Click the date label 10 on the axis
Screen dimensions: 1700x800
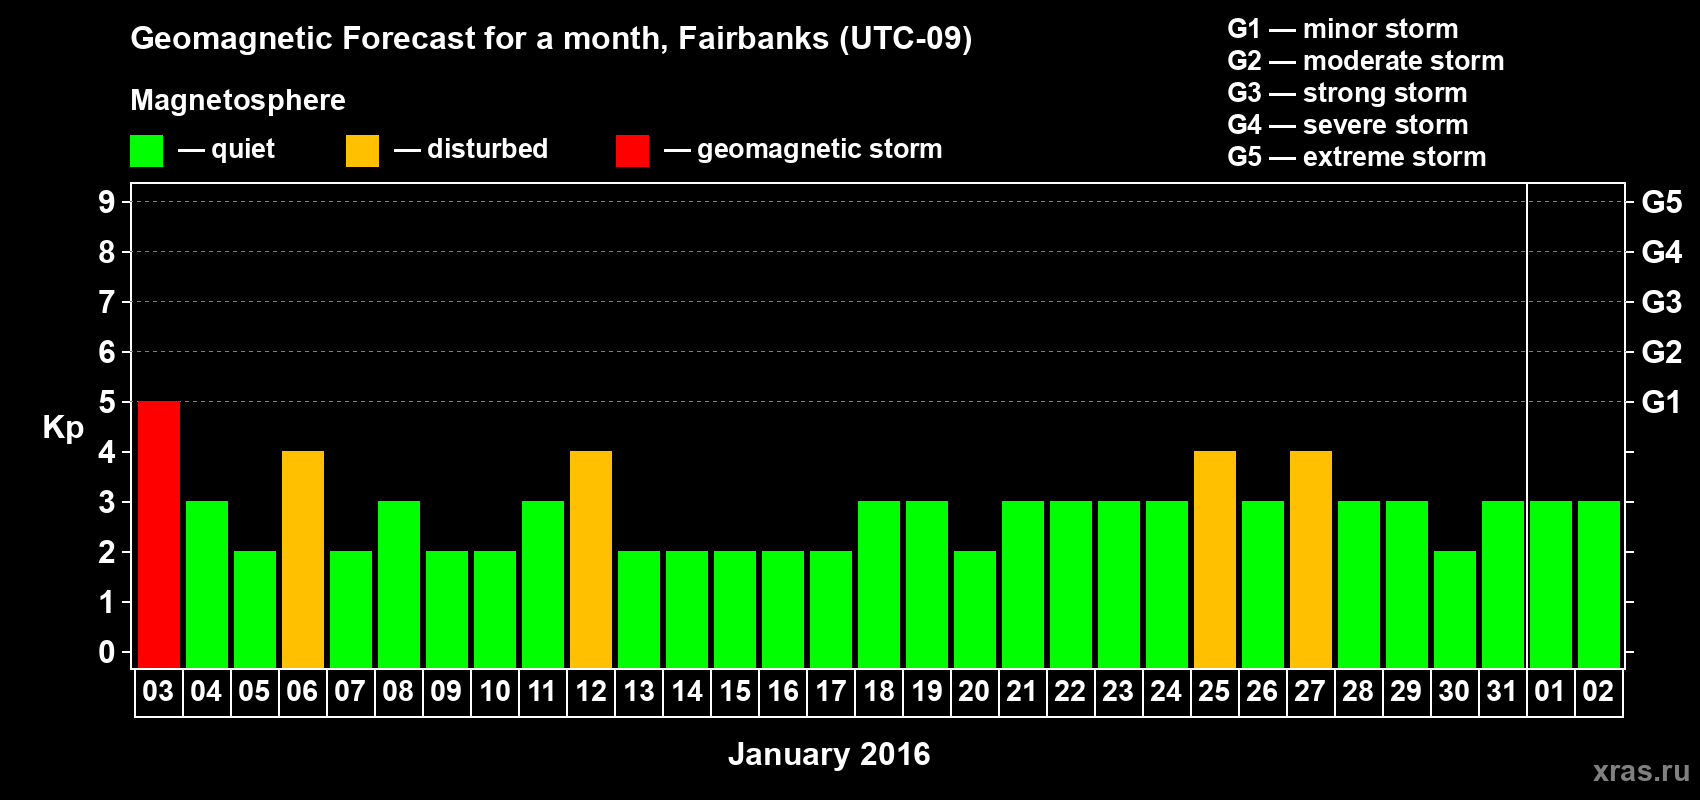pos(494,691)
